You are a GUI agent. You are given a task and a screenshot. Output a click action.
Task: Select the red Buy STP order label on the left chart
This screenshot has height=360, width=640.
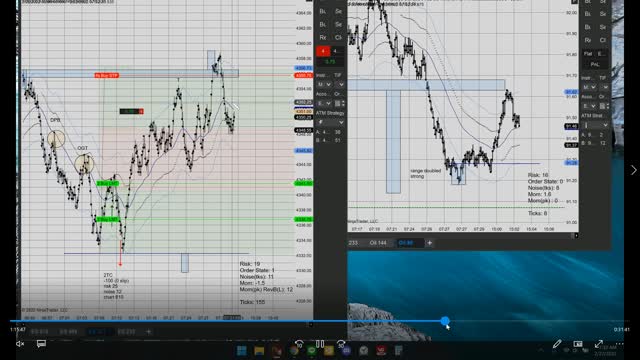coord(107,76)
